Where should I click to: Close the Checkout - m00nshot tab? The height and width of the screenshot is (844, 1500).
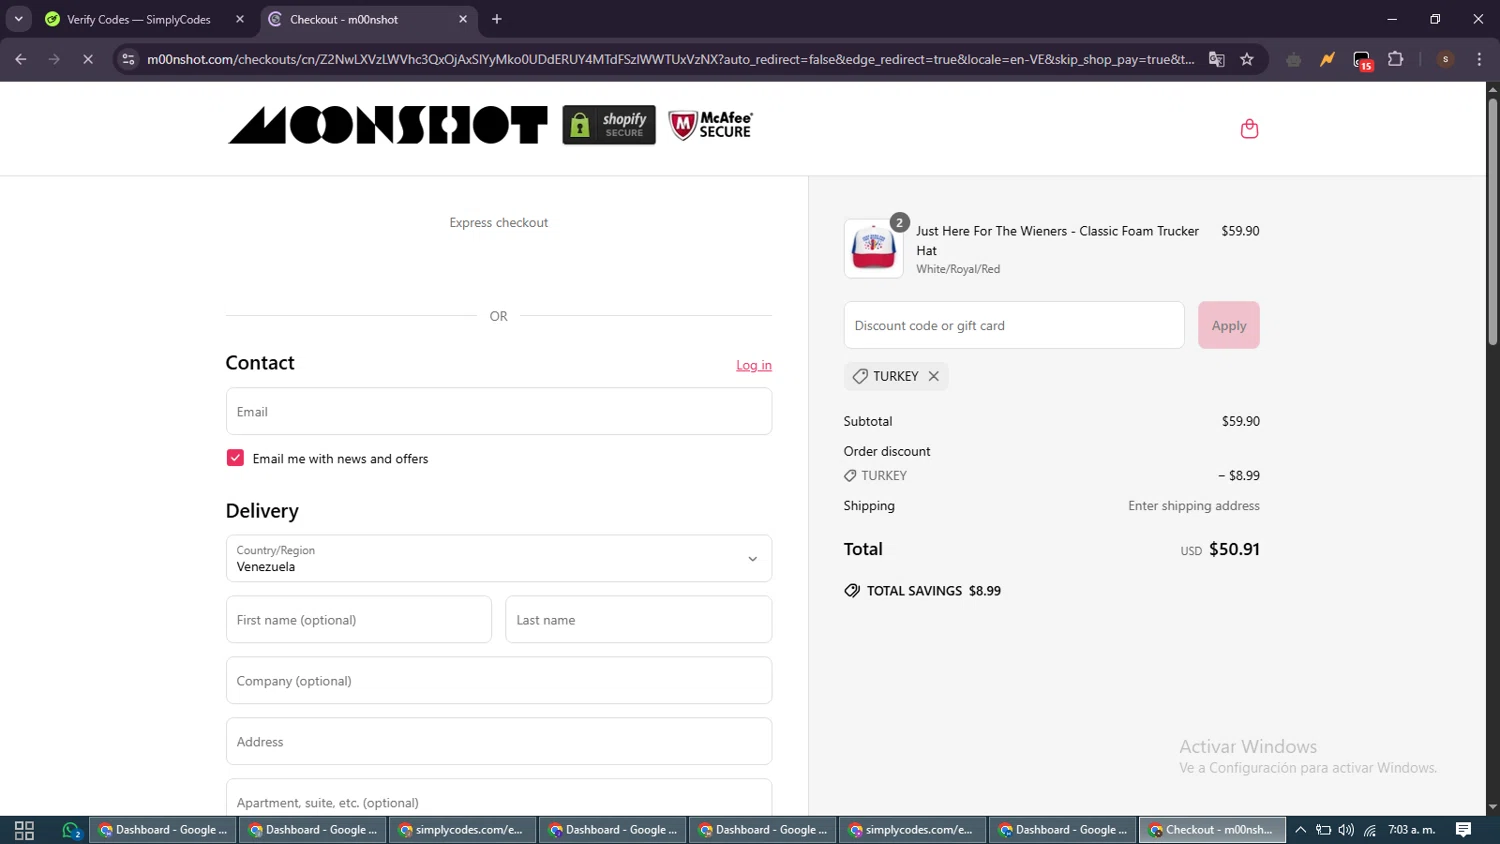(463, 19)
